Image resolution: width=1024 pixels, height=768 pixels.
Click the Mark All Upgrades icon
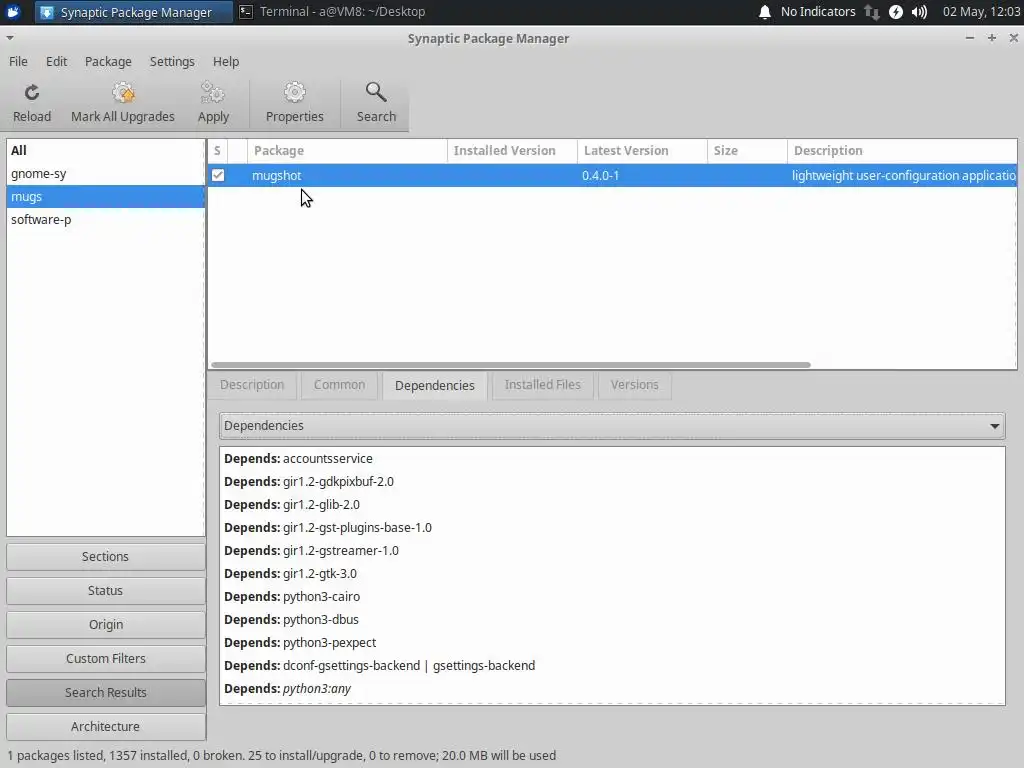[x=123, y=93]
